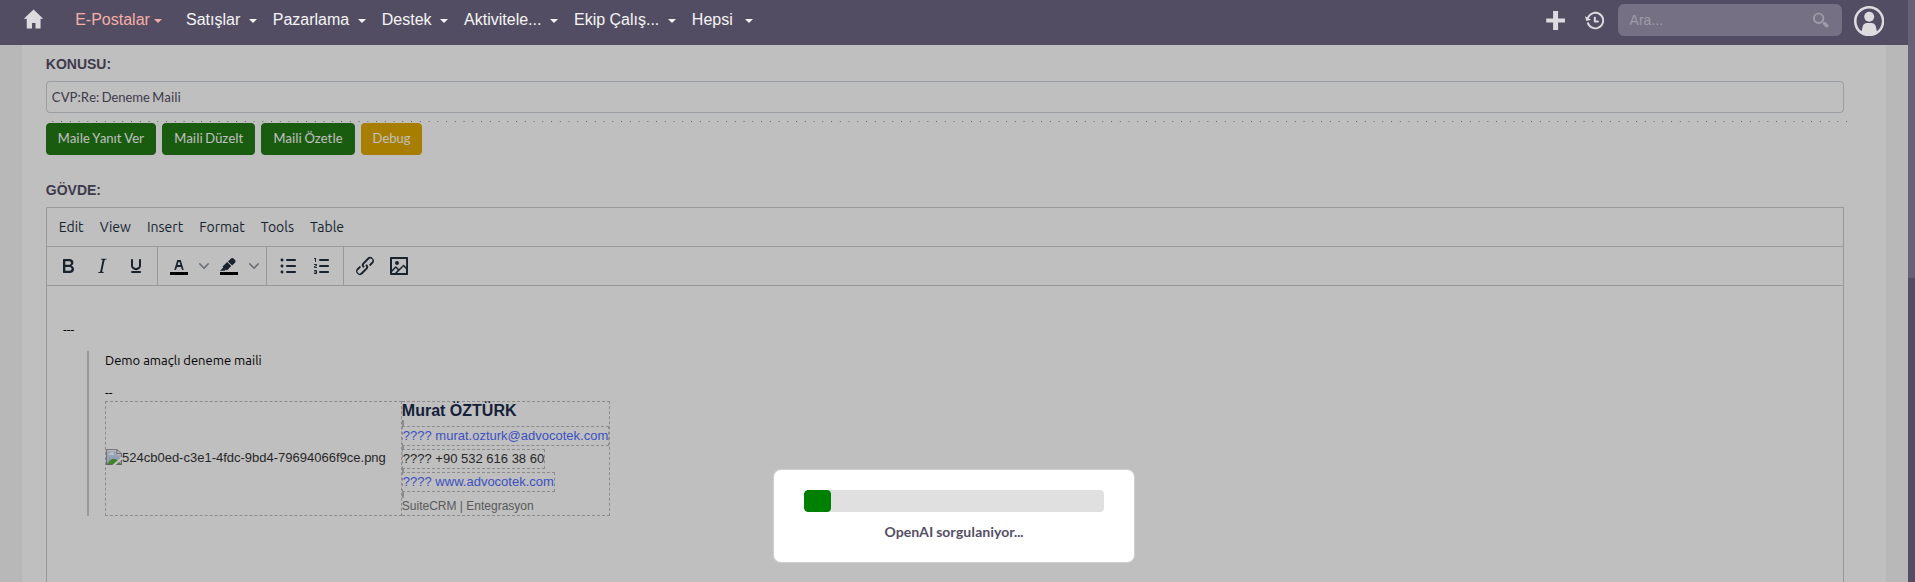Click the KONUSU subject input field
1915x582 pixels.
944,97
